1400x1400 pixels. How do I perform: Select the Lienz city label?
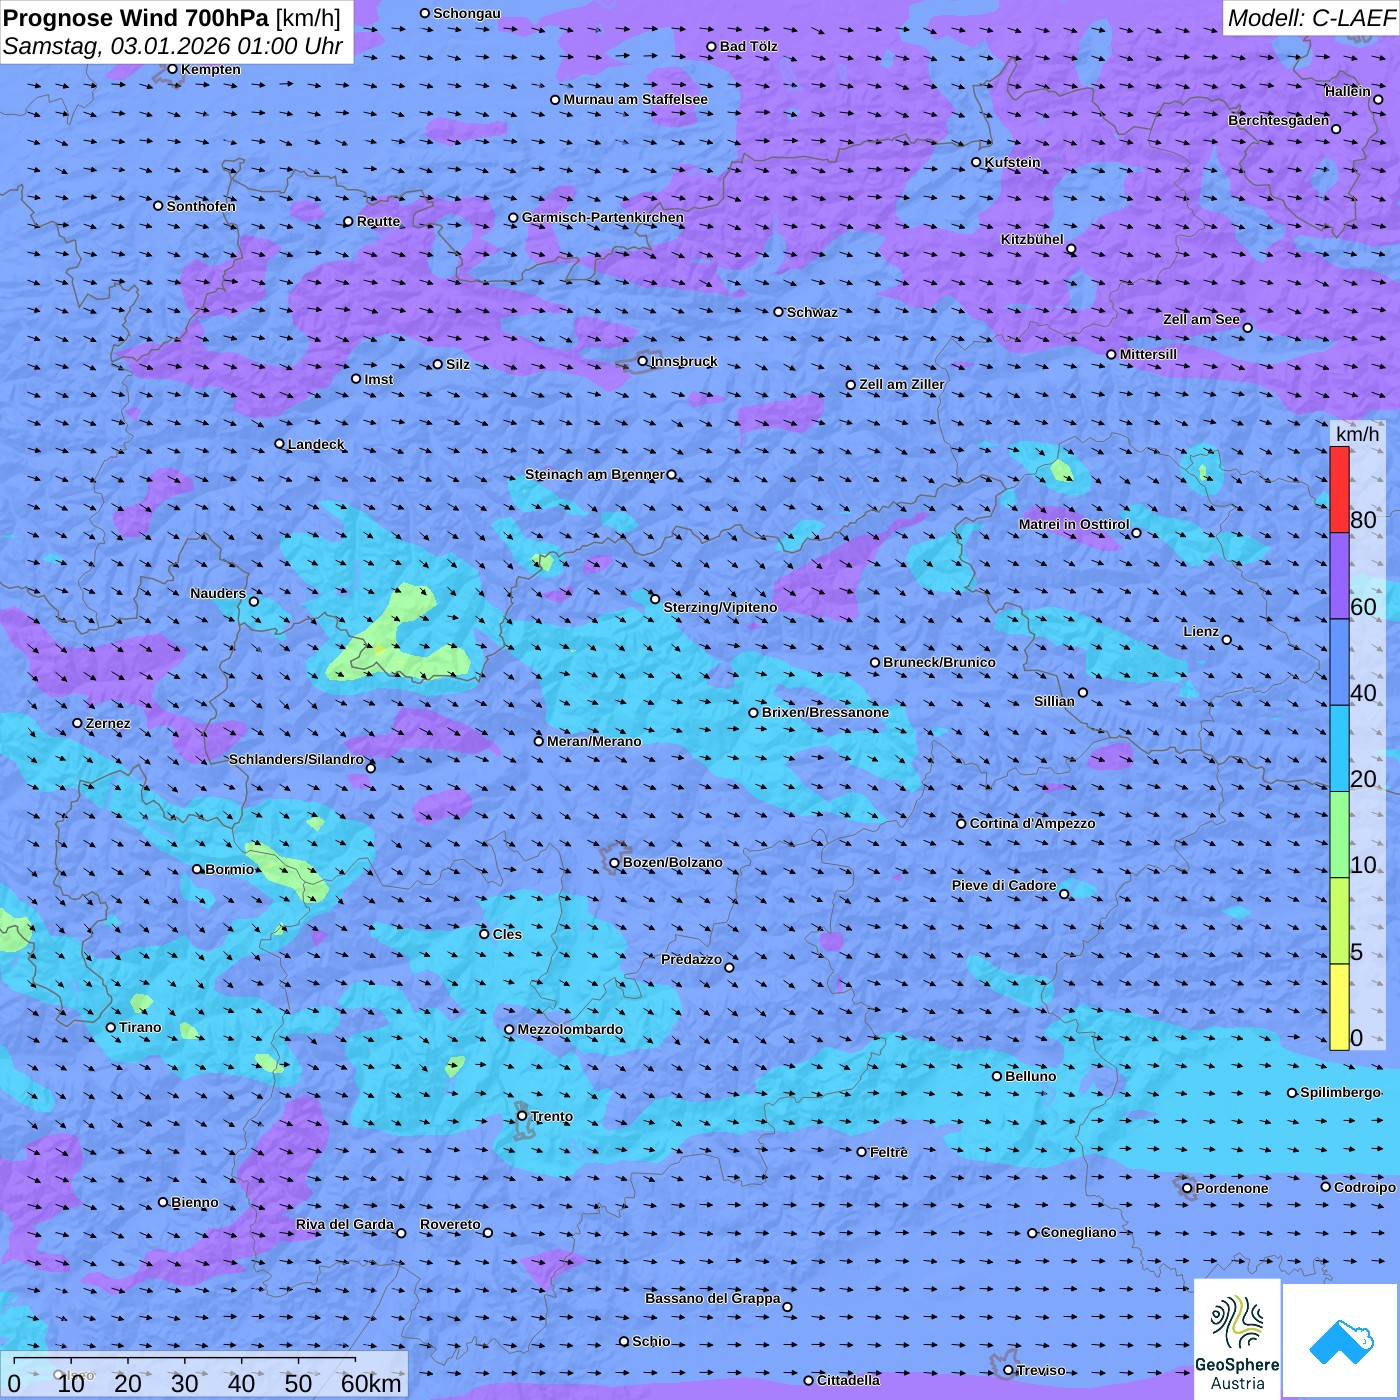pos(1201,631)
